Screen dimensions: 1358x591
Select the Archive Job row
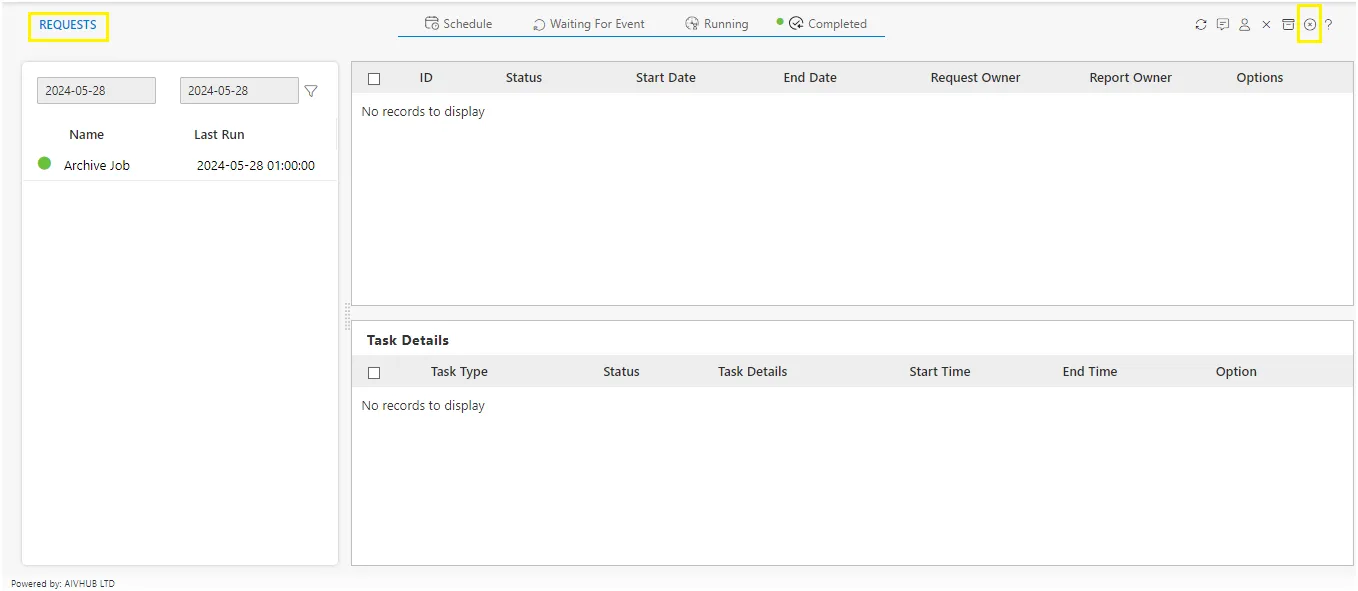pos(180,165)
